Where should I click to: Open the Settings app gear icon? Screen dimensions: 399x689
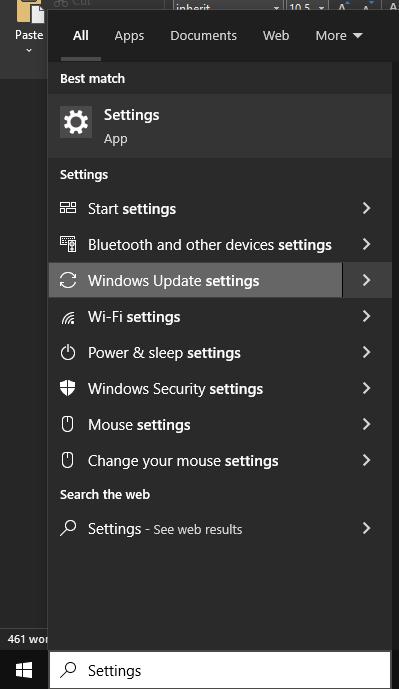click(x=76, y=122)
